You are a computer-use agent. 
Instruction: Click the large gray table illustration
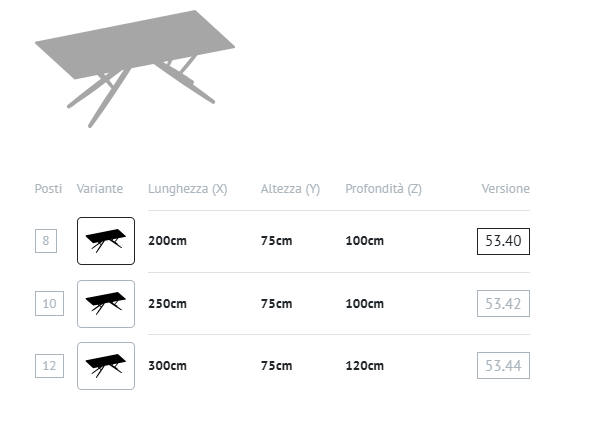click(135, 69)
